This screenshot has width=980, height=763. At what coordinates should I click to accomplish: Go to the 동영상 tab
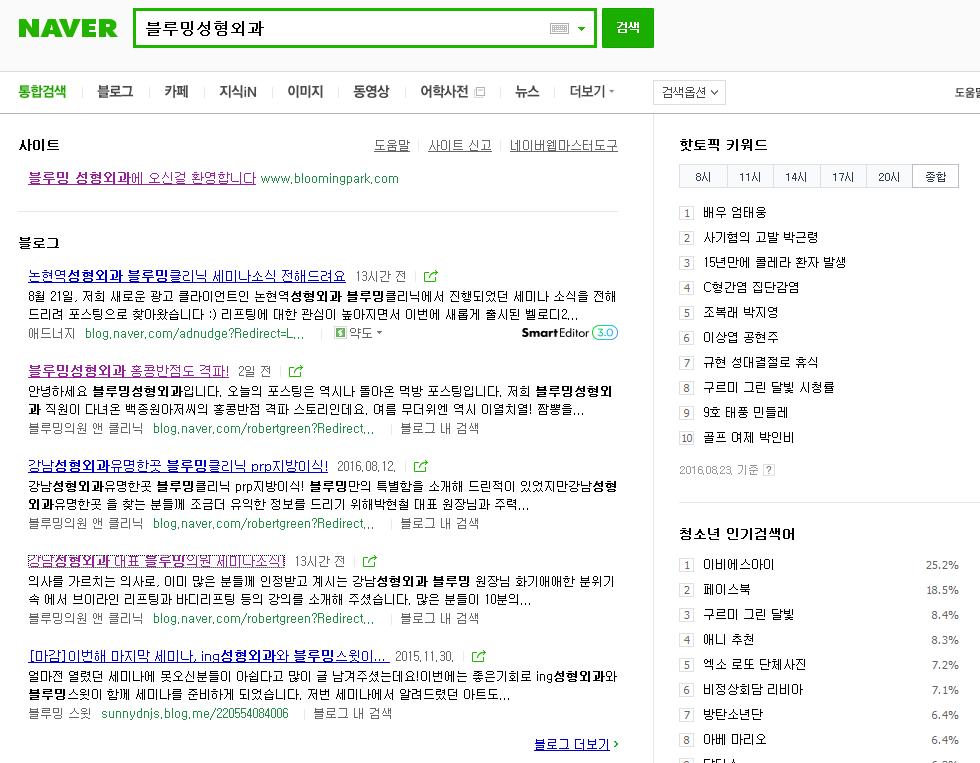point(371,91)
